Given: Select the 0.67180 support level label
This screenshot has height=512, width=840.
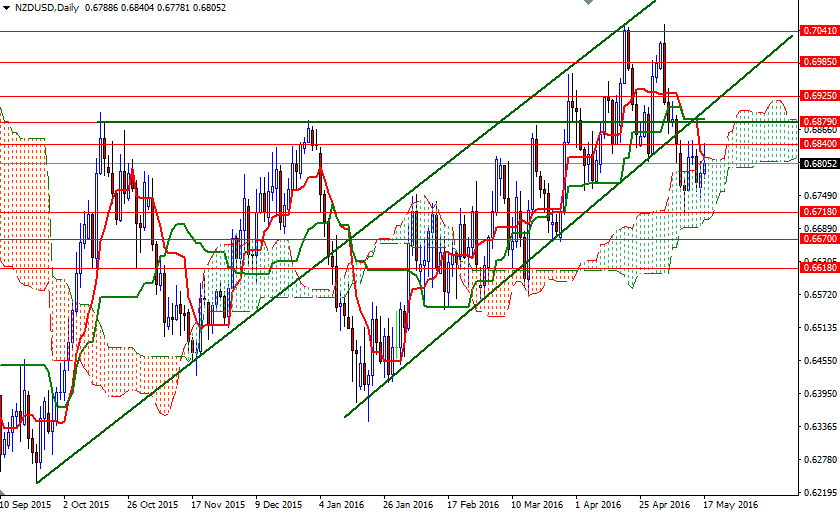Looking at the screenshot, I should (819, 212).
